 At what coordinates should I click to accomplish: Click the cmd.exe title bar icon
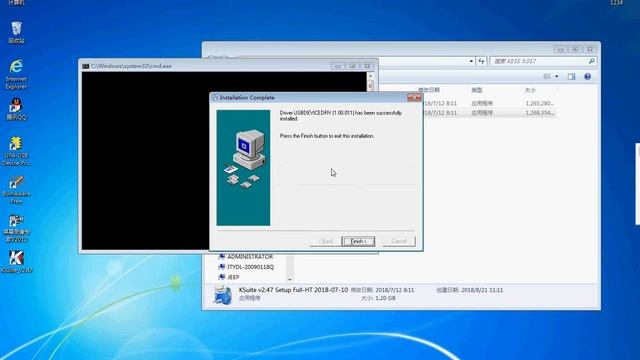coord(86,66)
